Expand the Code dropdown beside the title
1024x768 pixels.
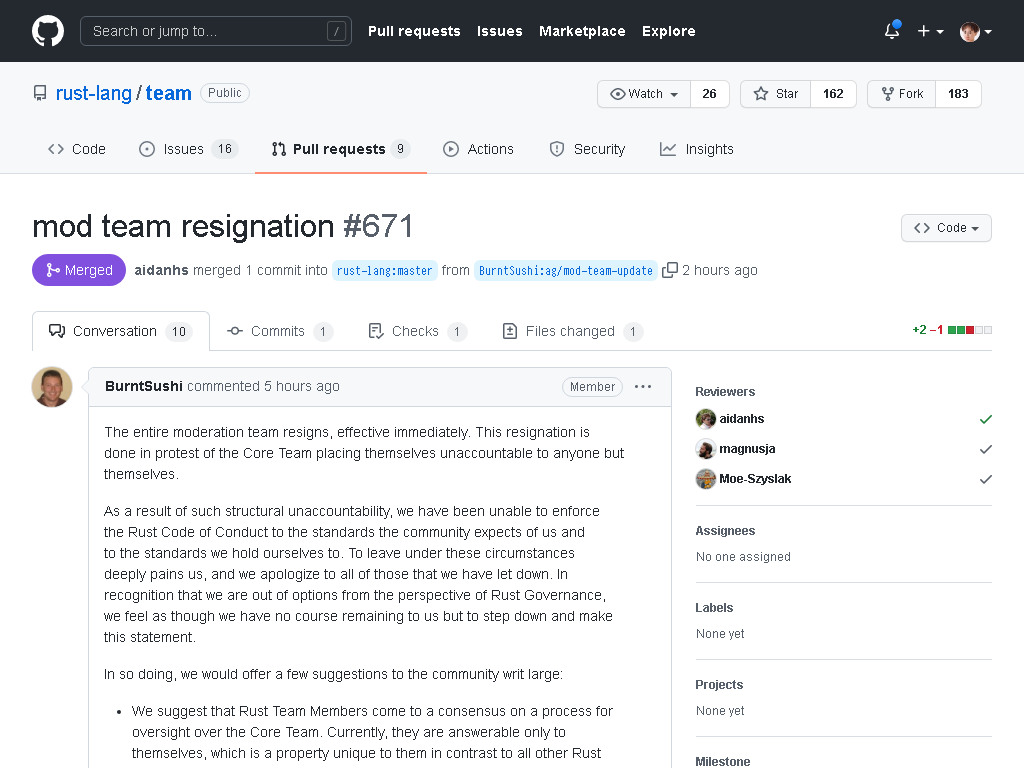[x=946, y=228]
